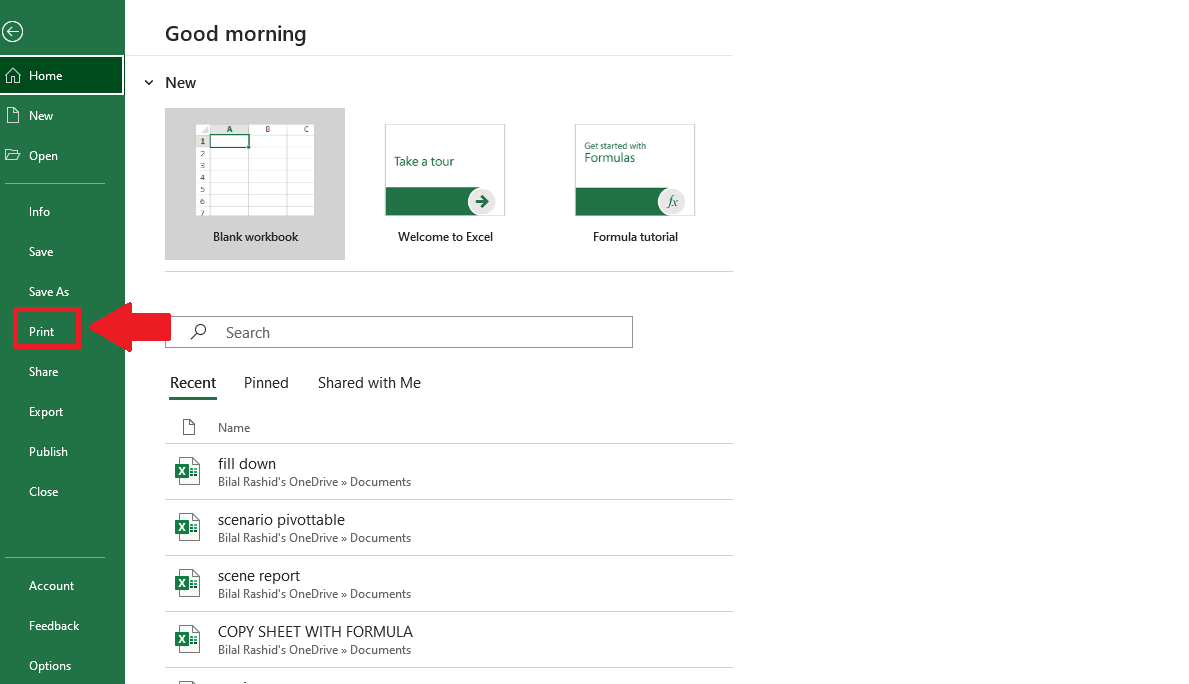Open COPY SHEET WITH FORMULA file

315,632
